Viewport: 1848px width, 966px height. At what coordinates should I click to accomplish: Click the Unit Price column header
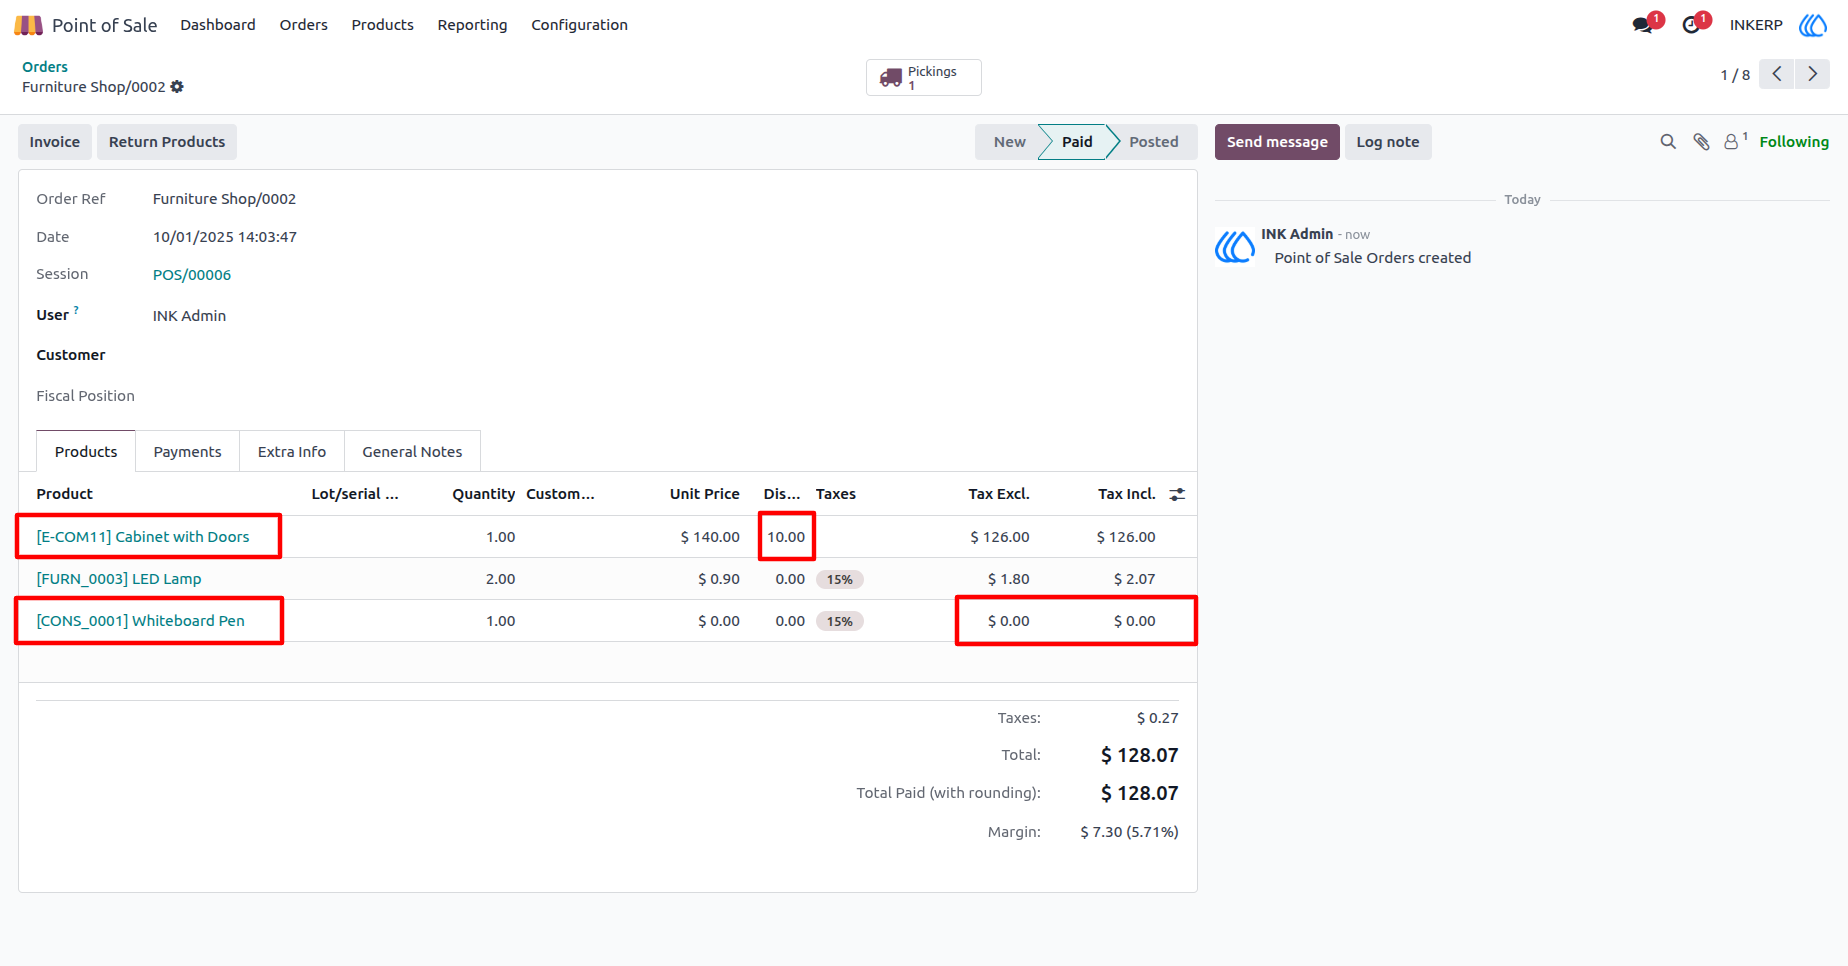coord(705,494)
